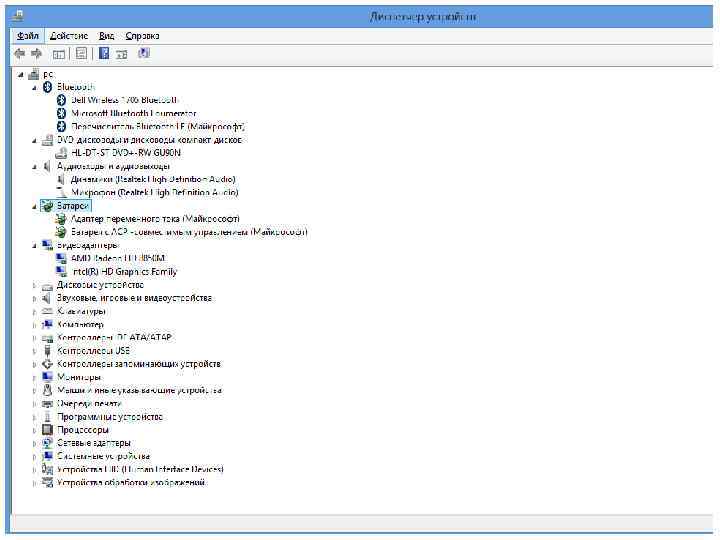Expand Звуковые, игровые и видеоустройства
The image size is (720, 540).
tap(34, 299)
